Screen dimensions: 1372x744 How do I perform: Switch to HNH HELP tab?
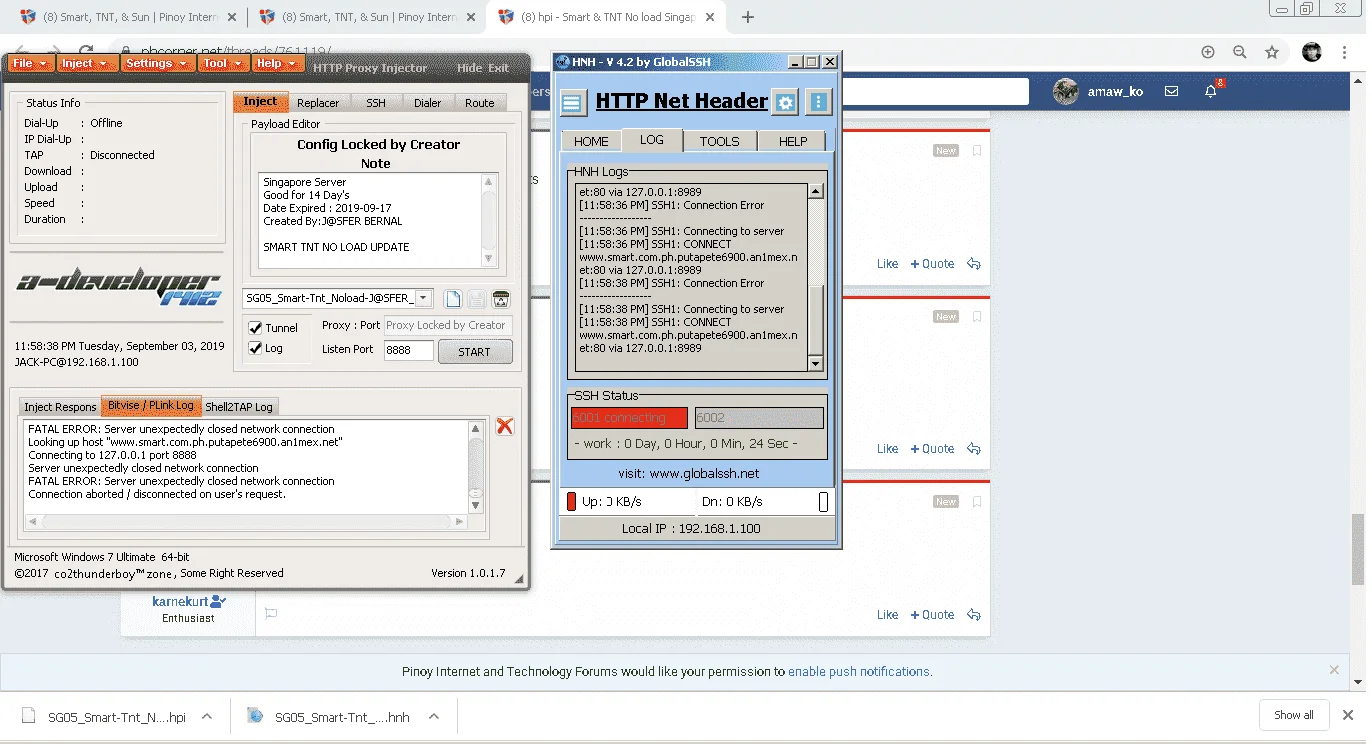[793, 141]
